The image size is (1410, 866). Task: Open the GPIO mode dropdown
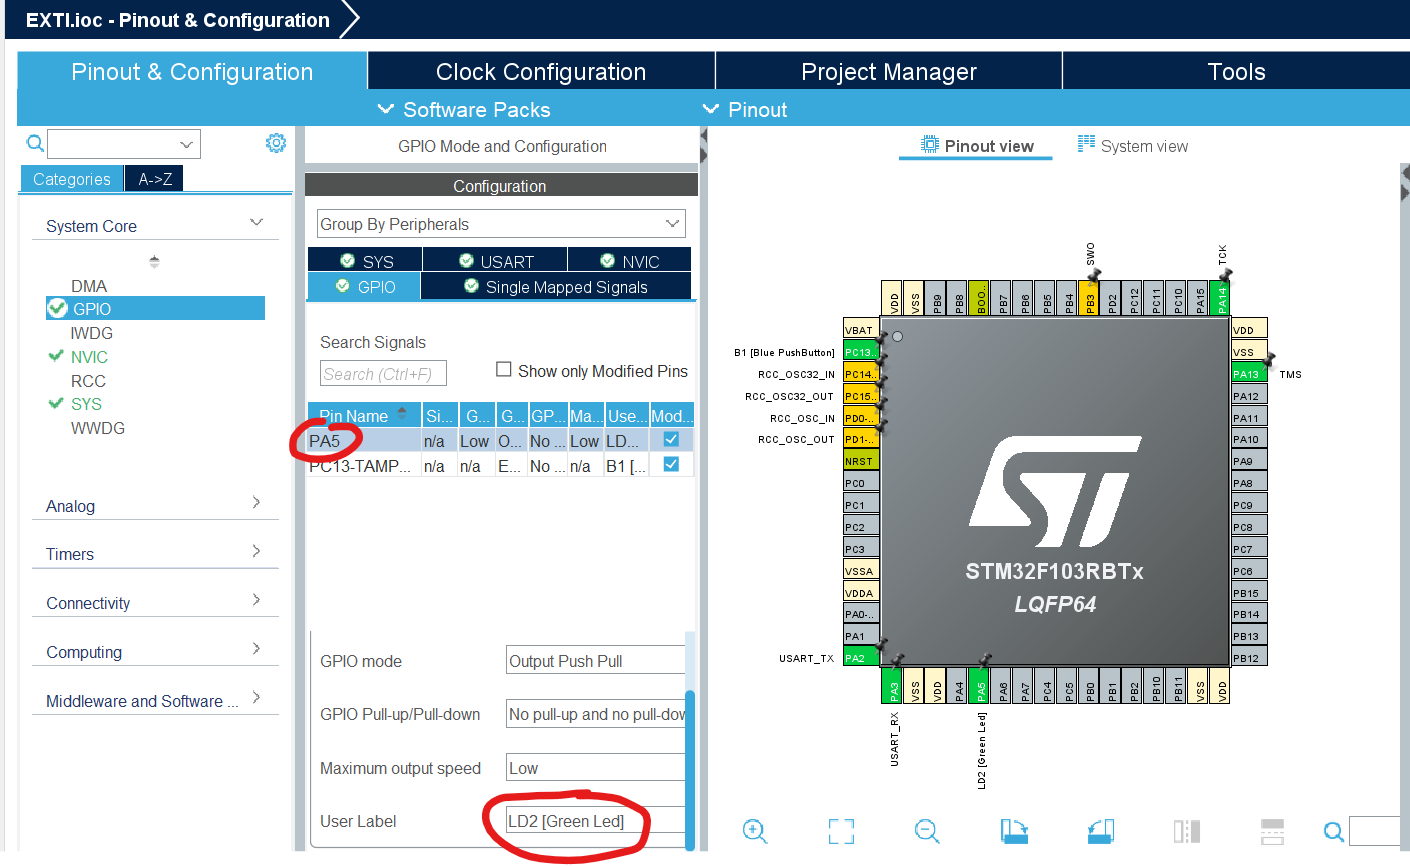596,661
